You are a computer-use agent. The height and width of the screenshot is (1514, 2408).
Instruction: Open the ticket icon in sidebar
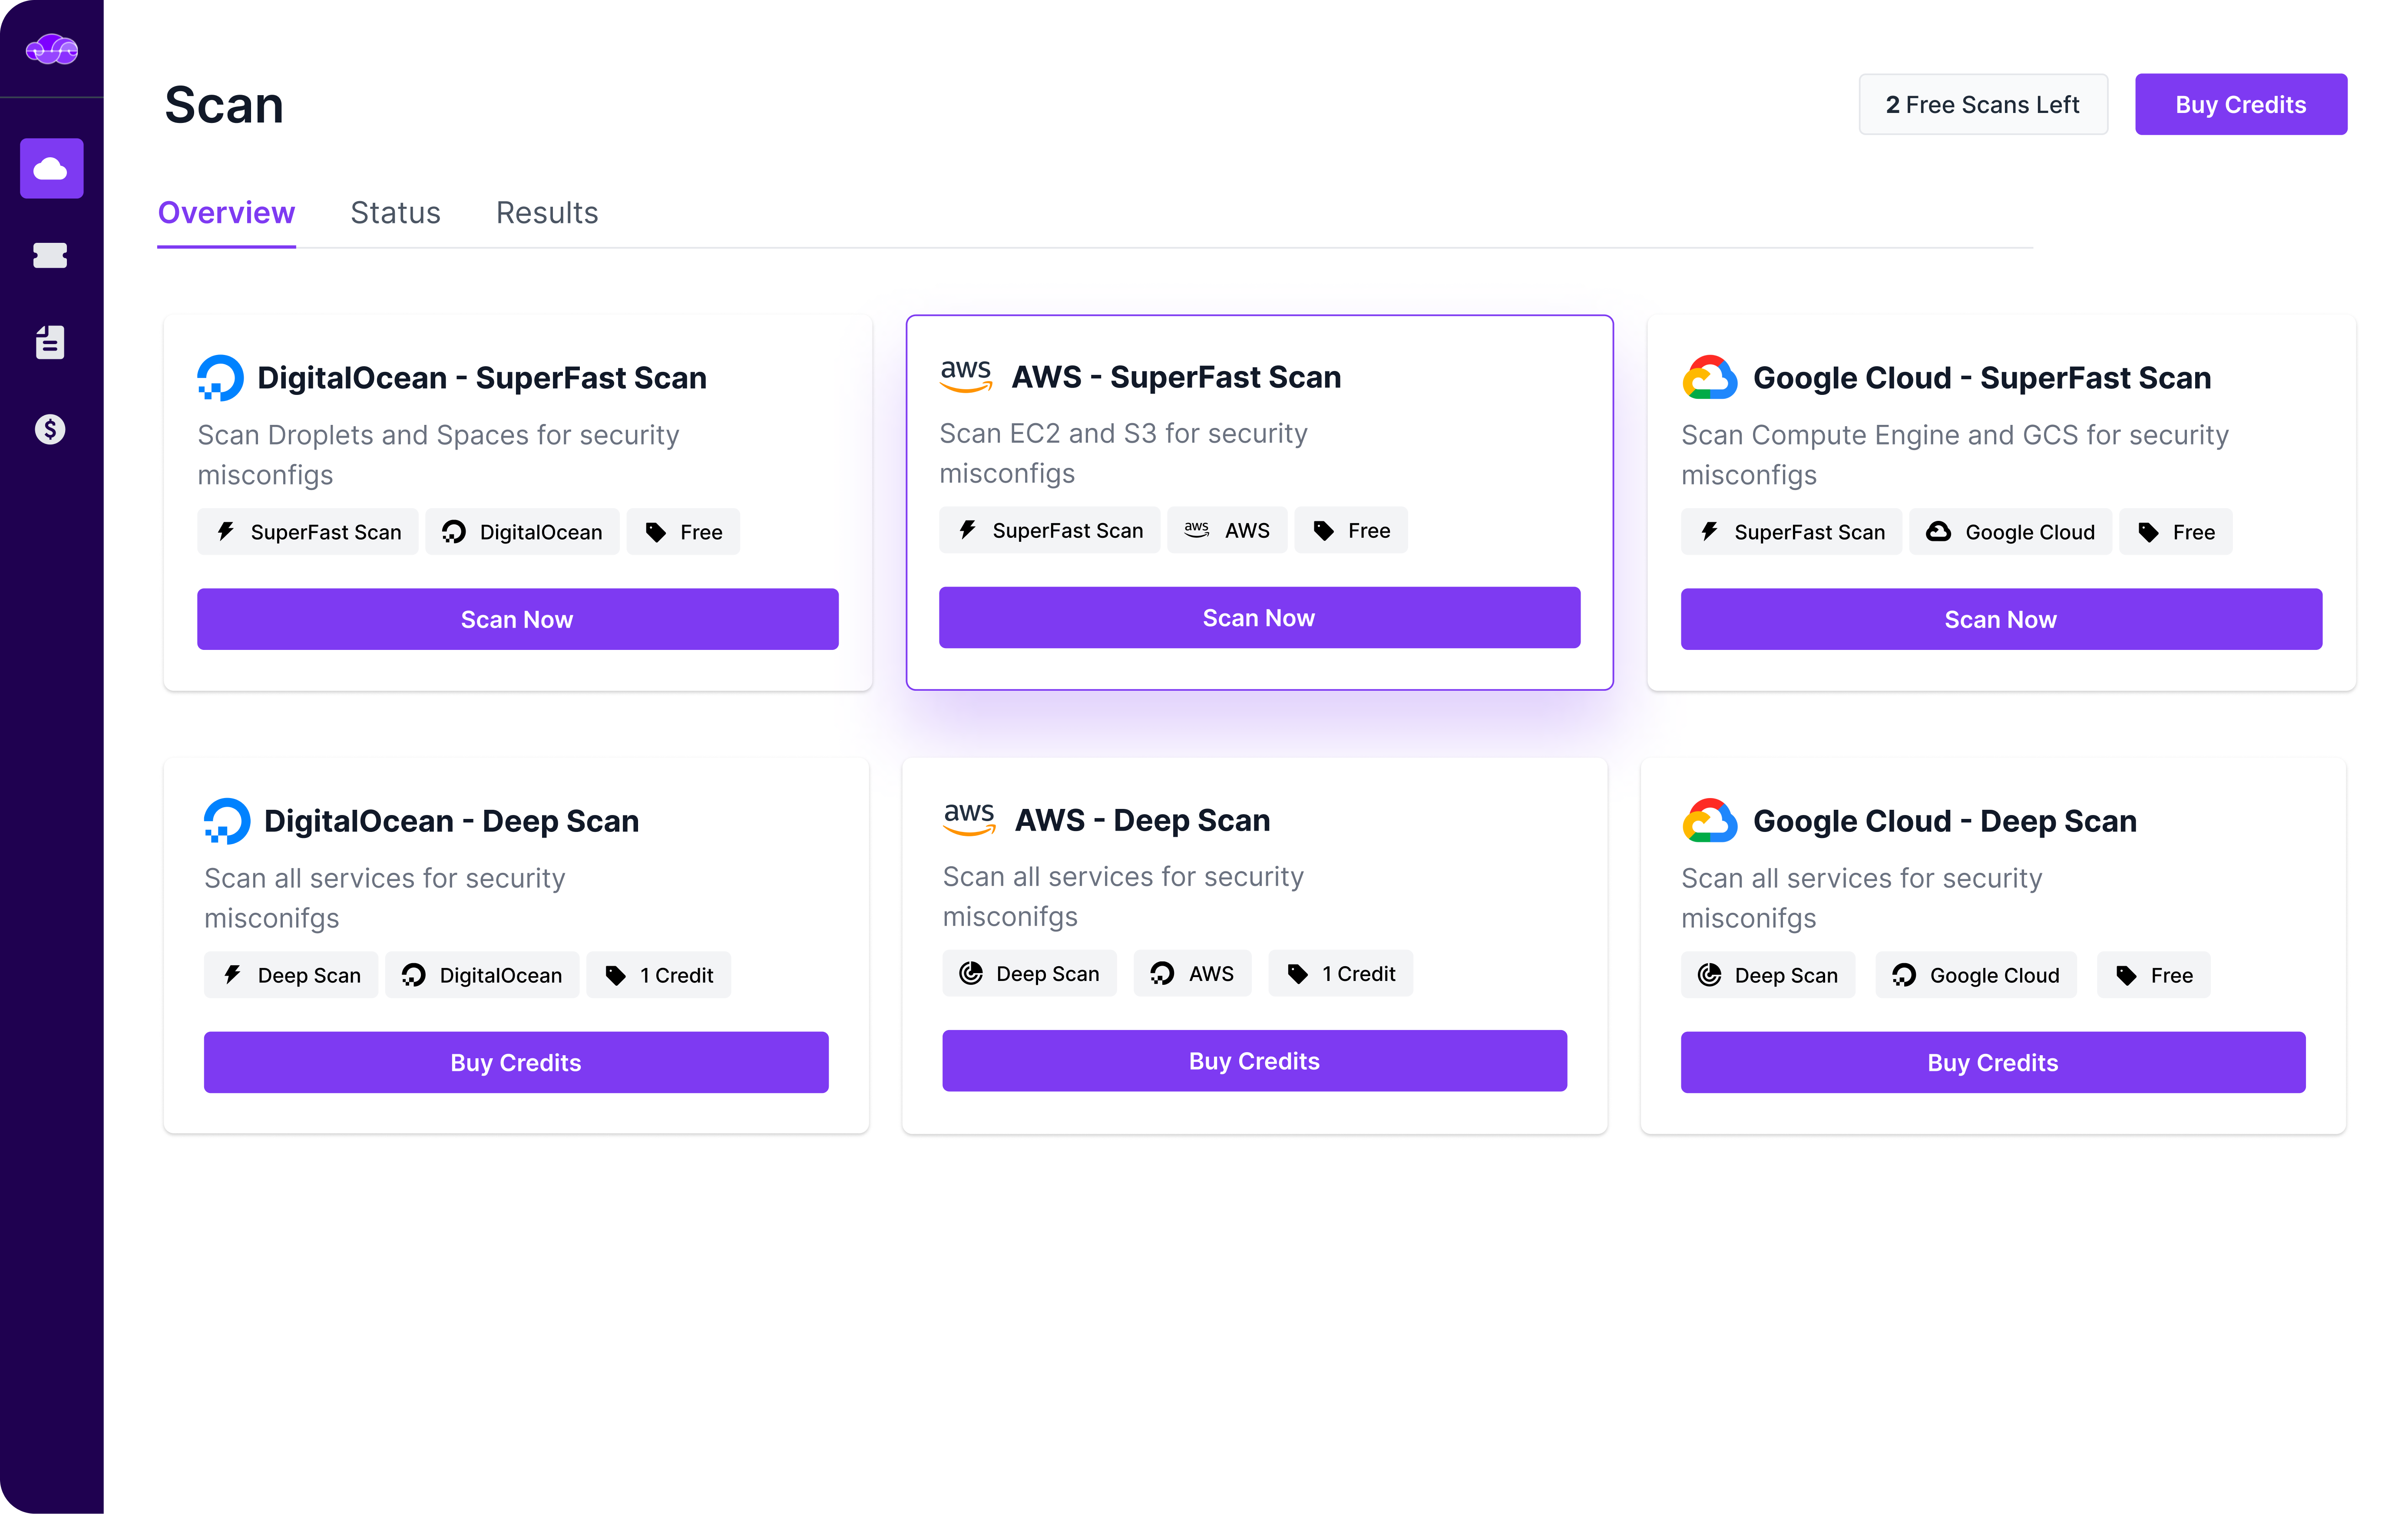click(x=50, y=256)
